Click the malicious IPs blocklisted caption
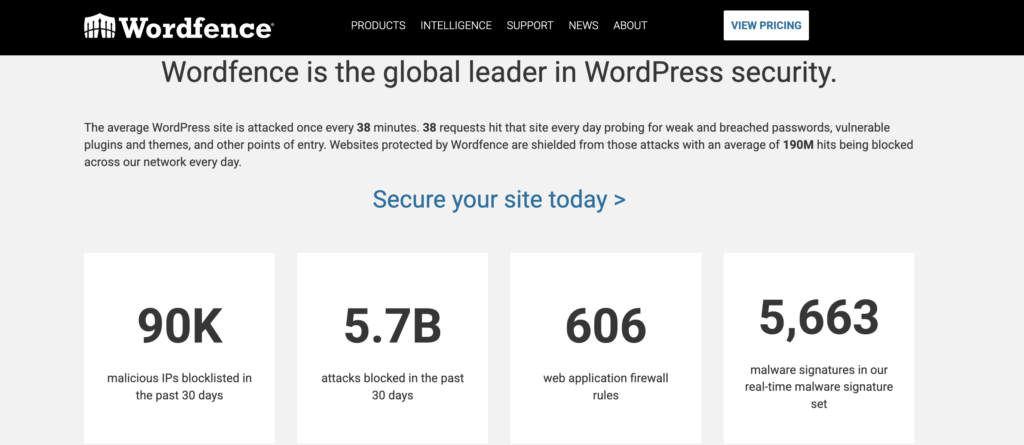The image size is (1024, 445). pos(180,387)
